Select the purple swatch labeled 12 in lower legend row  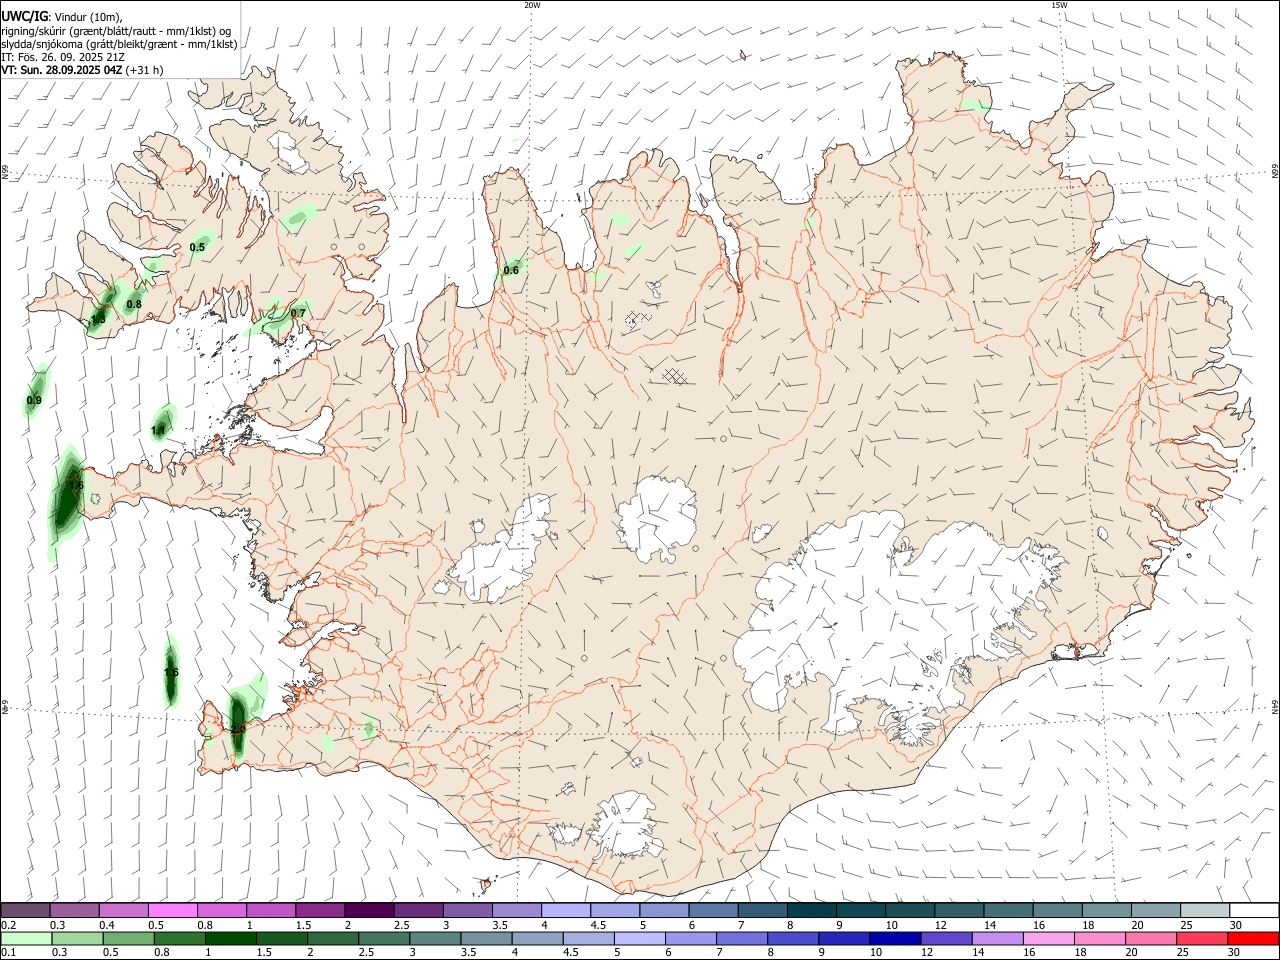pos(946,938)
